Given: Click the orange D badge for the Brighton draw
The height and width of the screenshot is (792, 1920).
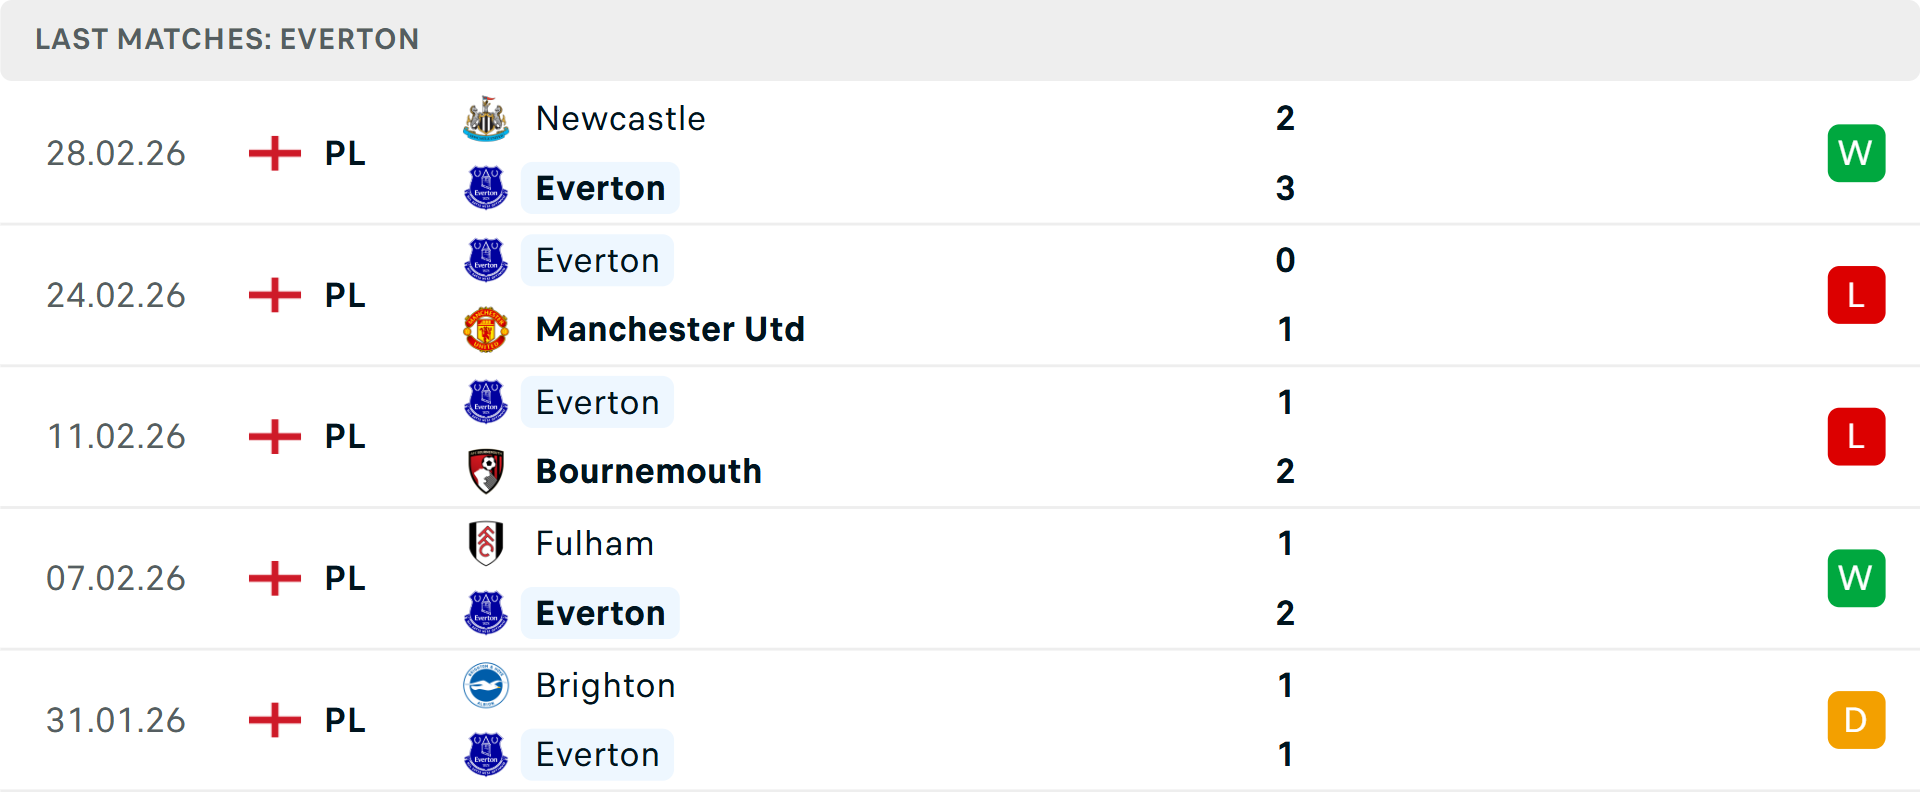Looking at the screenshot, I should (1856, 720).
